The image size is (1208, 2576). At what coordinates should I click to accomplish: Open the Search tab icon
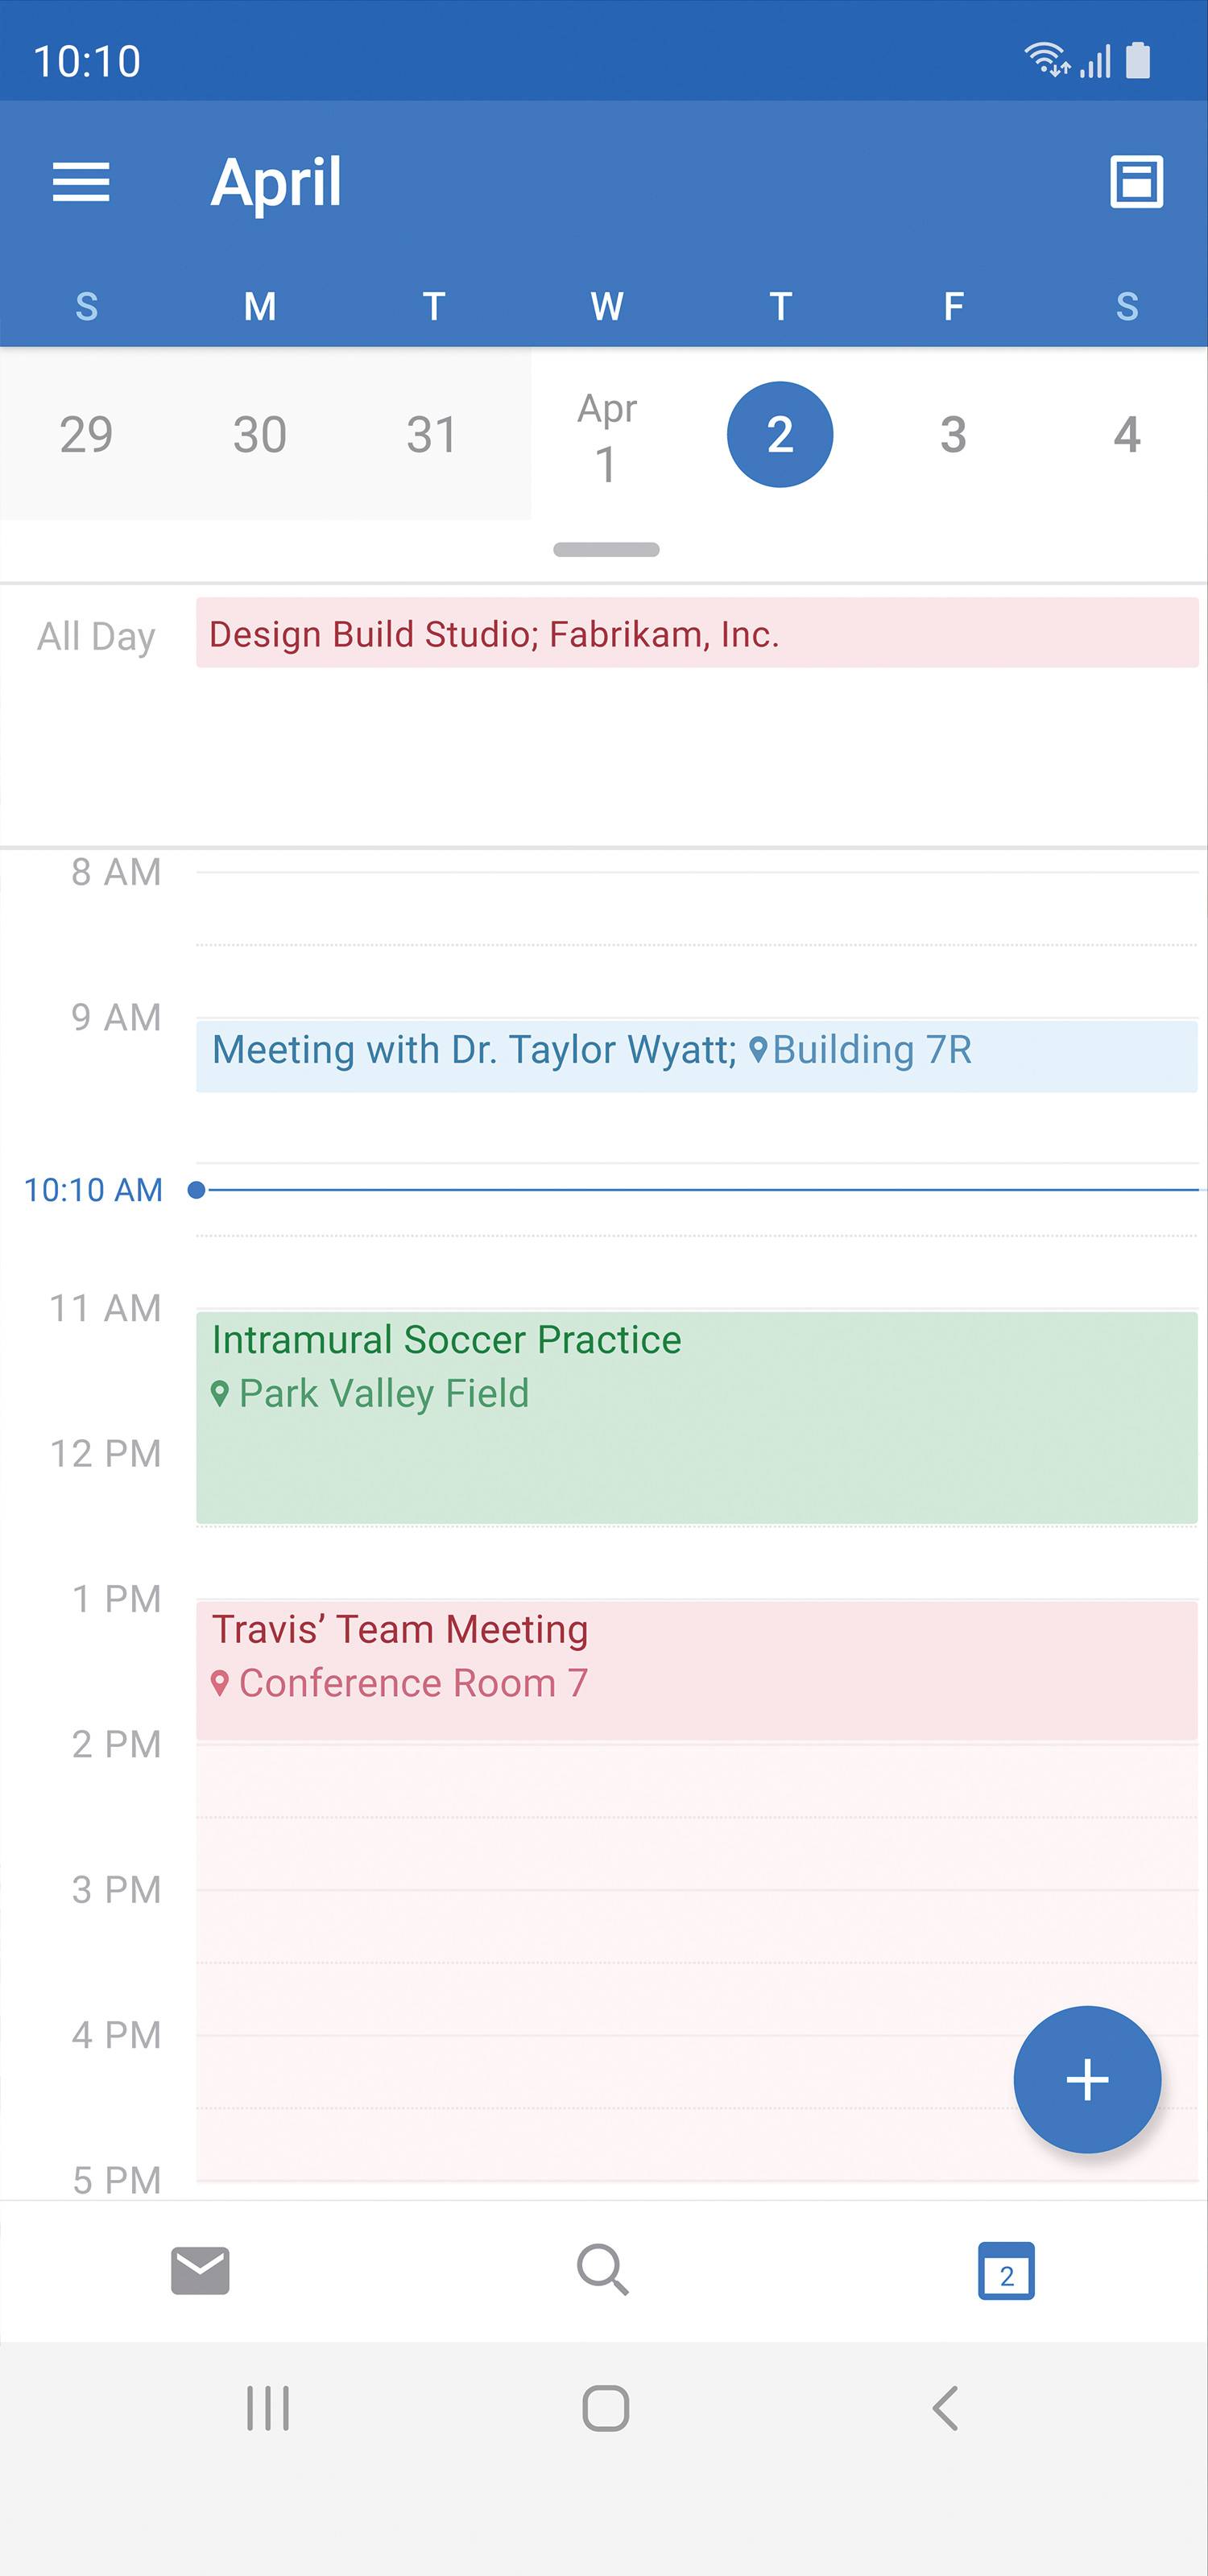click(603, 2270)
